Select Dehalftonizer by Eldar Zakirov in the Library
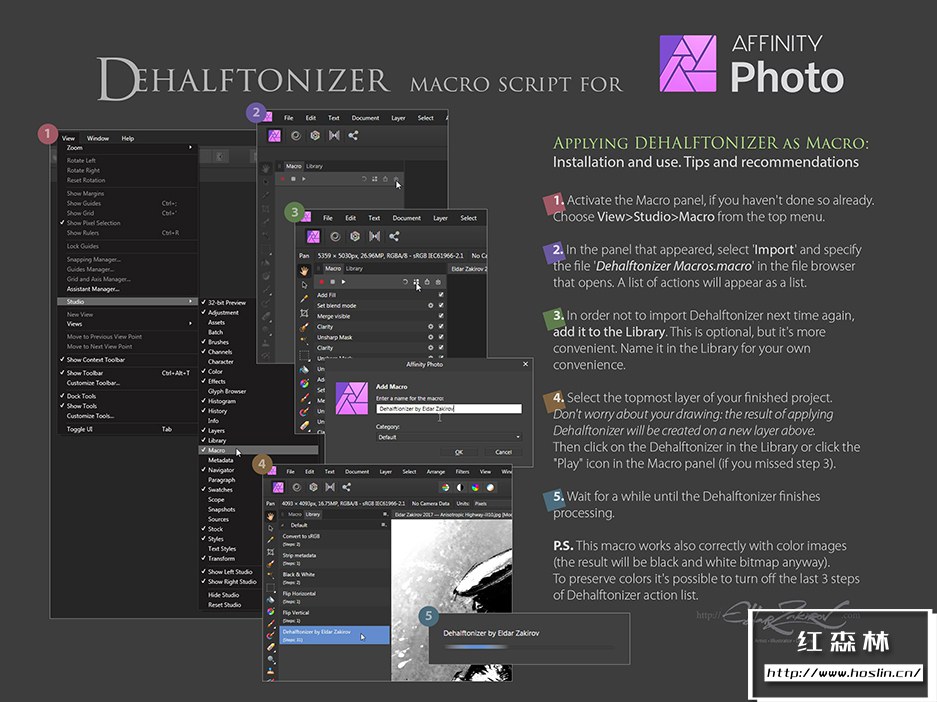The height and width of the screenshot is (702, 937). coord(335,635)
